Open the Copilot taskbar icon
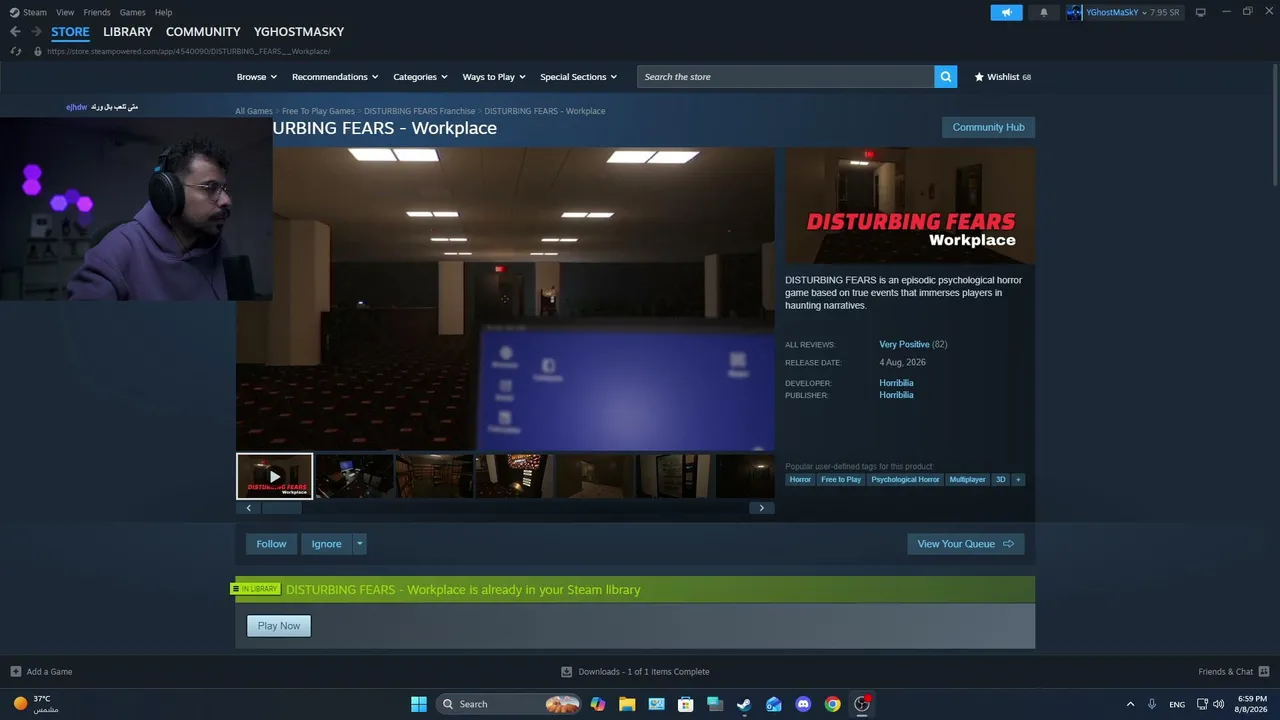Image resolution: width=1280 pixels, height=720 pixels. (x=598, y=704)
